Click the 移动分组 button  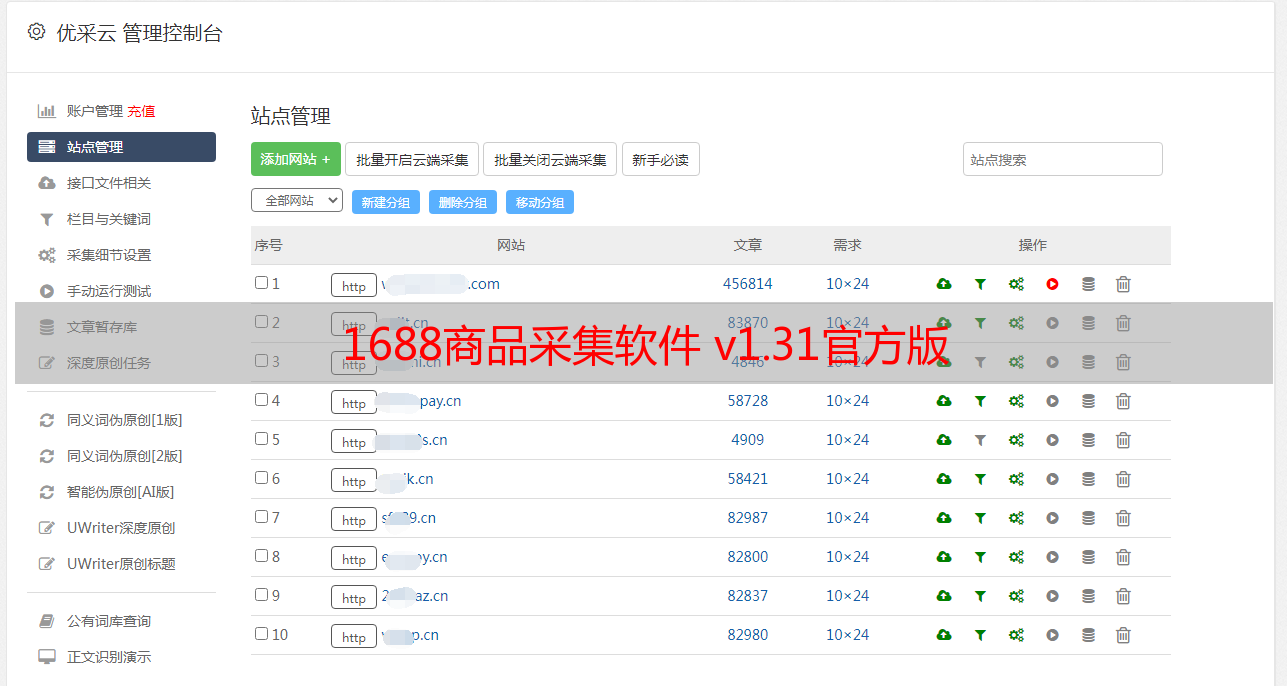click(x=540, y=202)
